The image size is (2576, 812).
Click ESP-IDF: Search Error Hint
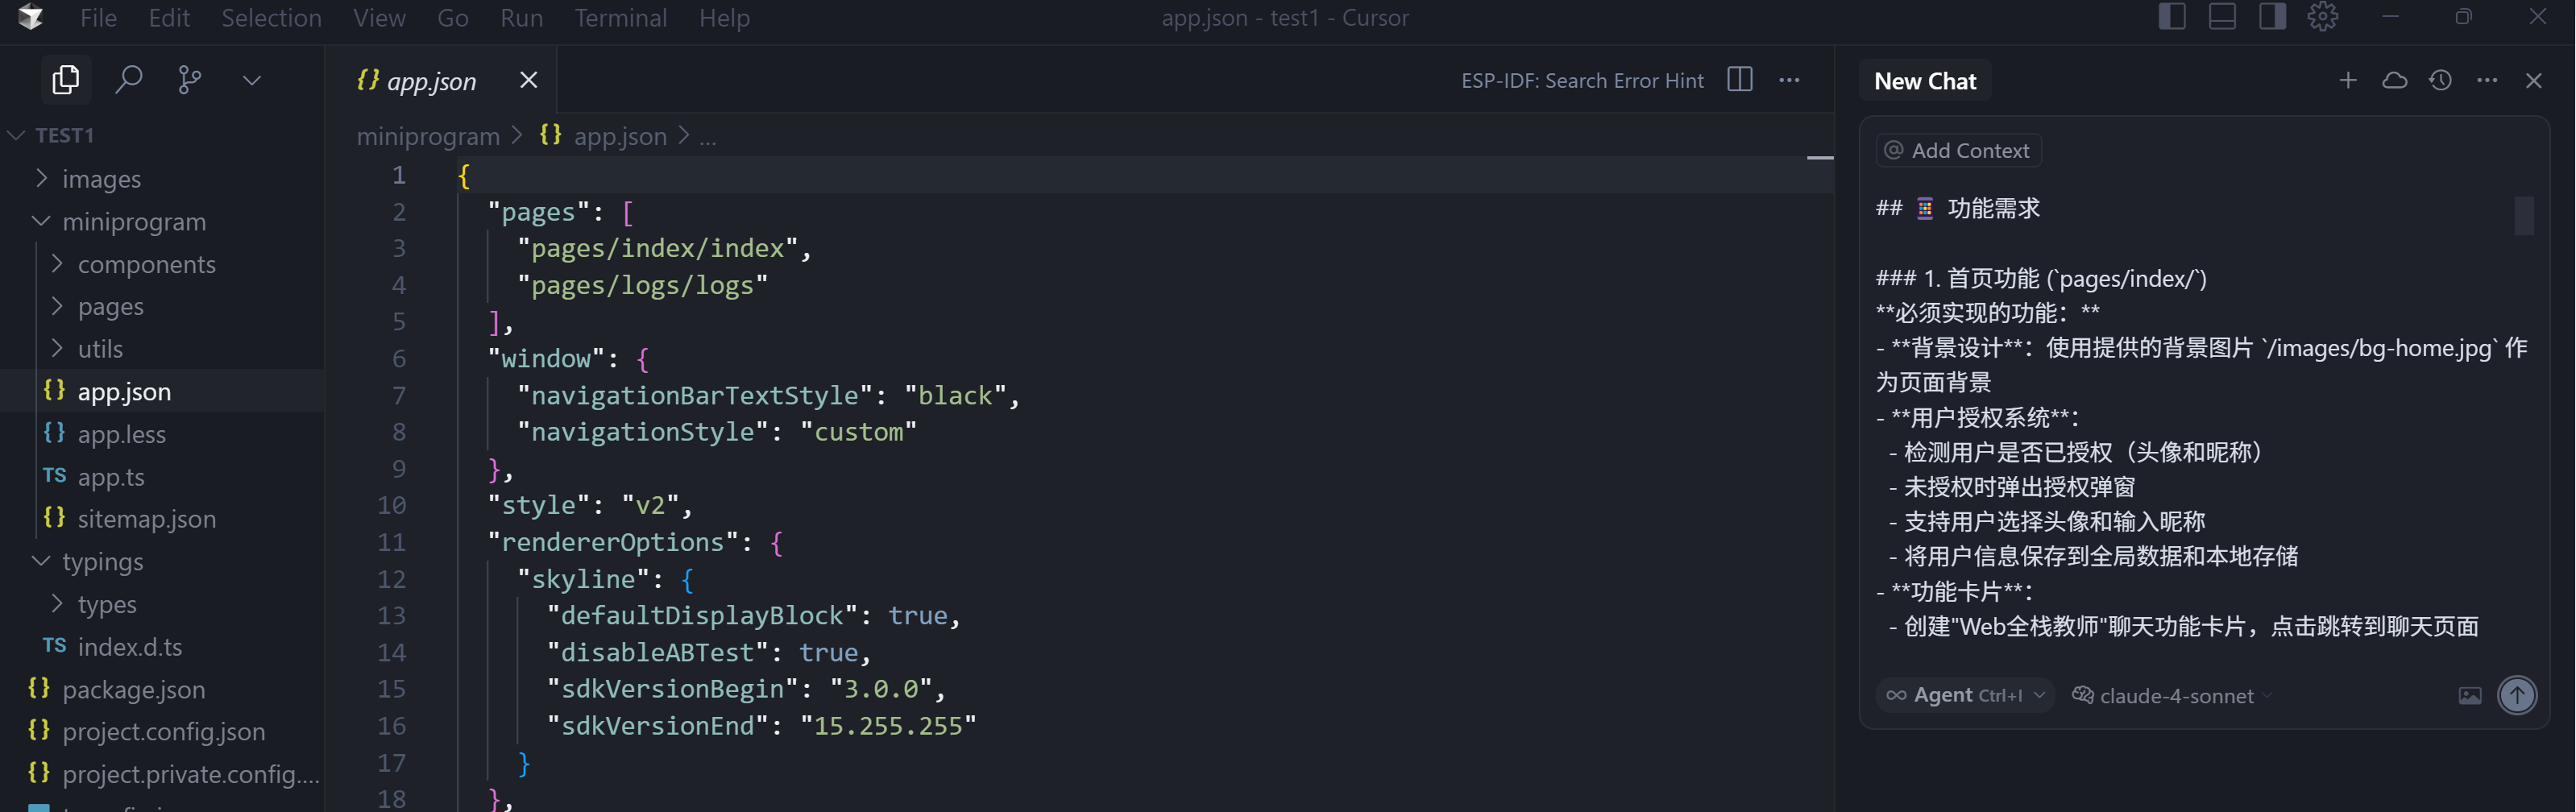tap(1582, 81)
